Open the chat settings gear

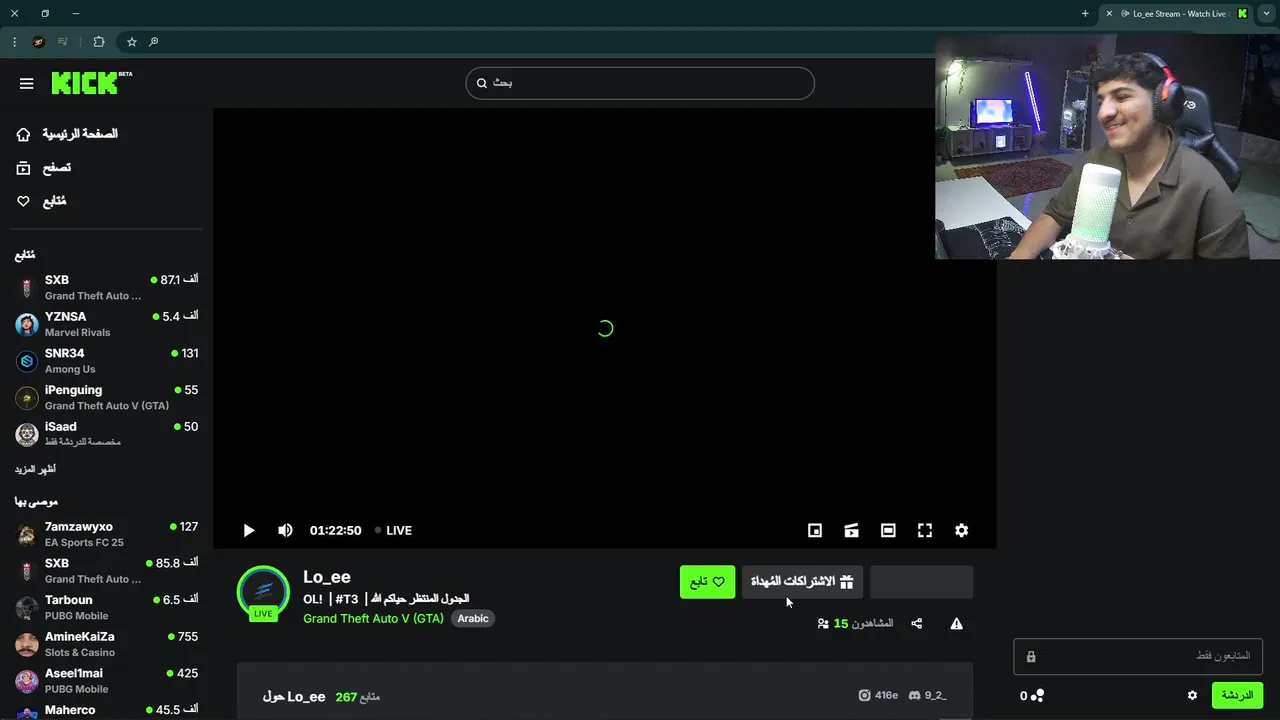coord(1192,696)
